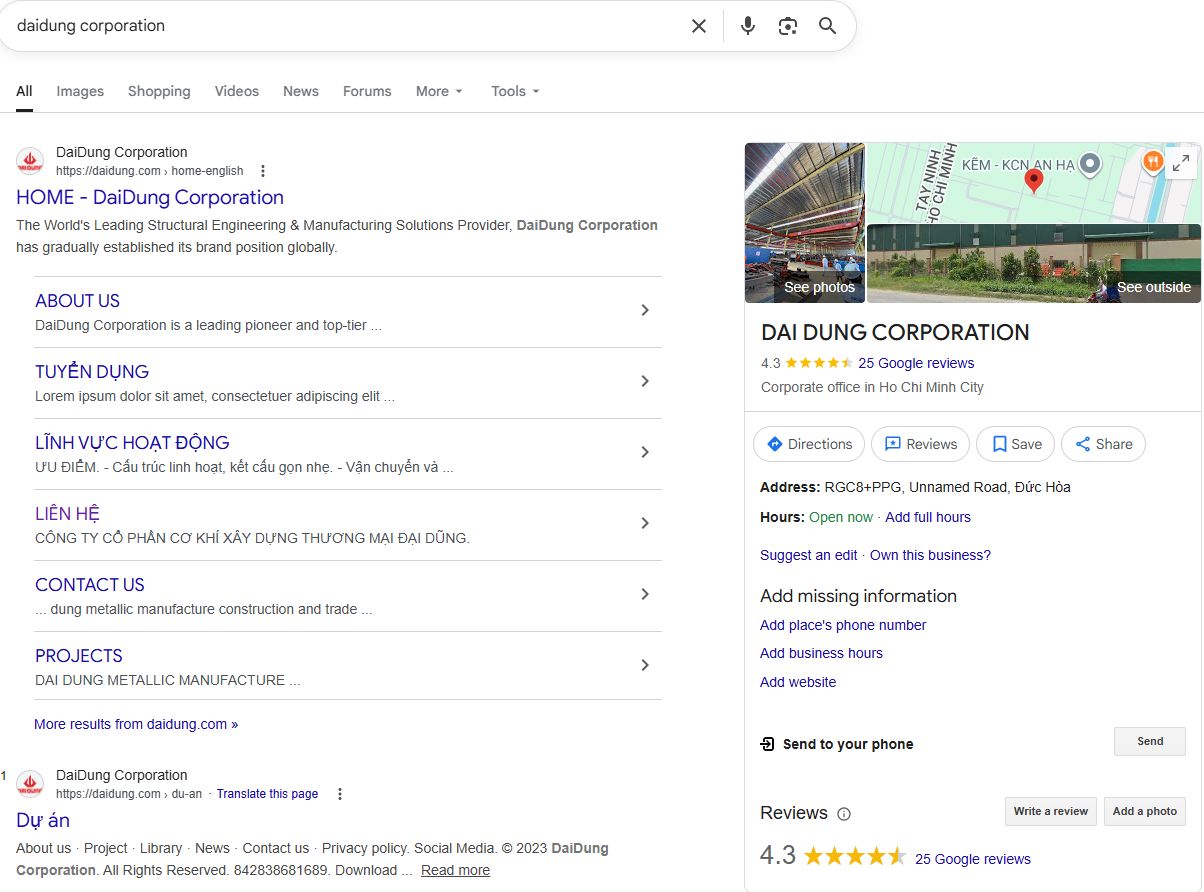Image resolution: width=1204 pixels, height=892 pixels.
Task: Open the info tooltip beside Reviews heading
Action: pos(846,814)
